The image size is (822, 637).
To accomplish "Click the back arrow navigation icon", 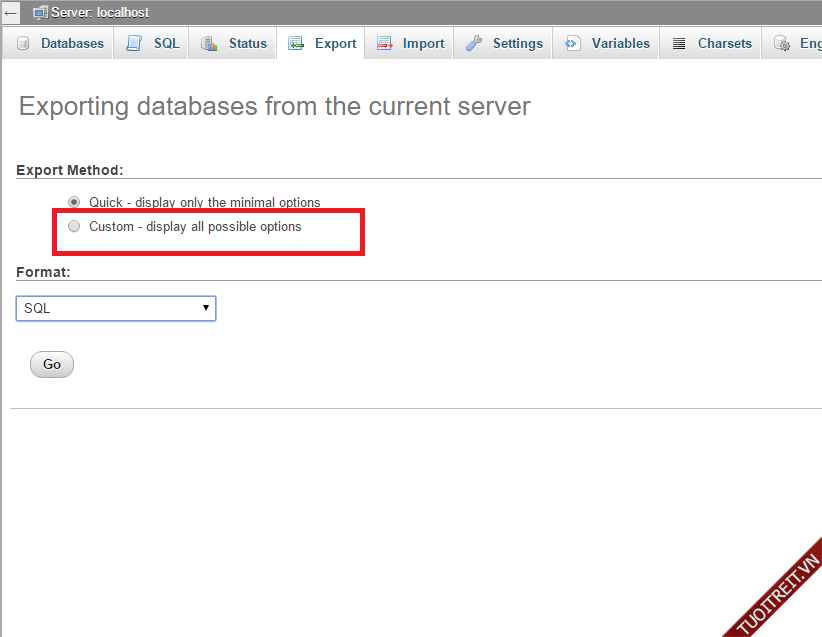I will coord(11,13).
